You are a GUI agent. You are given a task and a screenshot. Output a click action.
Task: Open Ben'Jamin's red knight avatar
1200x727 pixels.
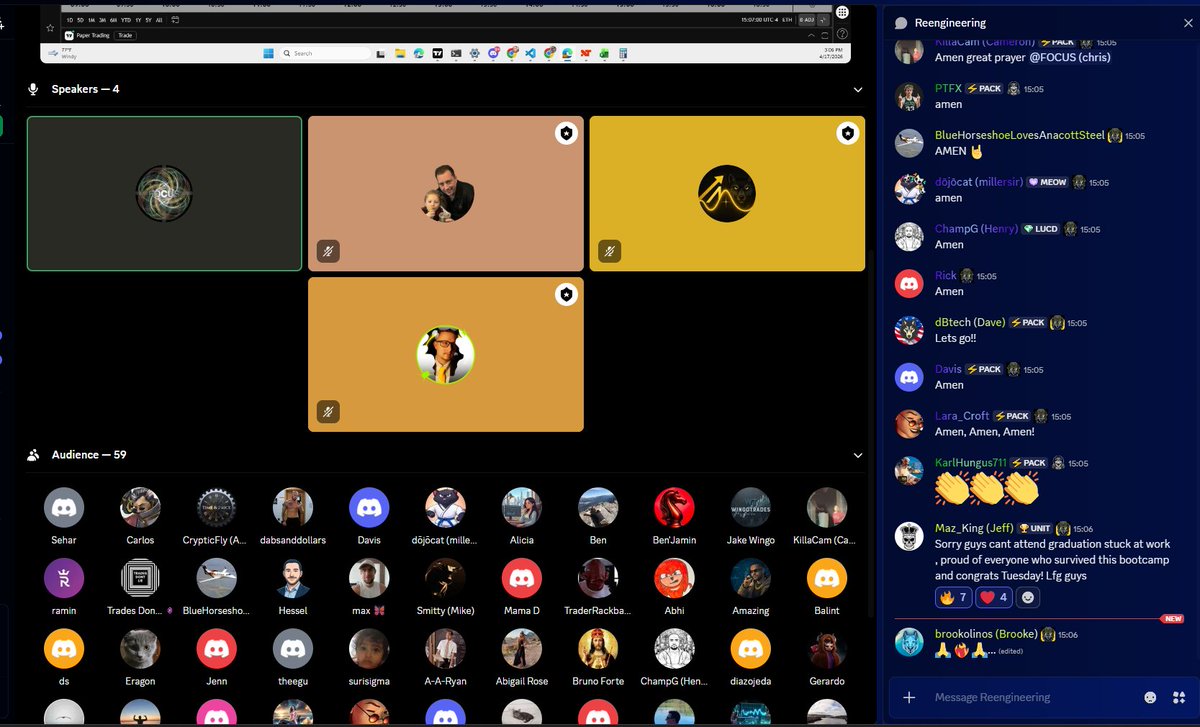674,507
